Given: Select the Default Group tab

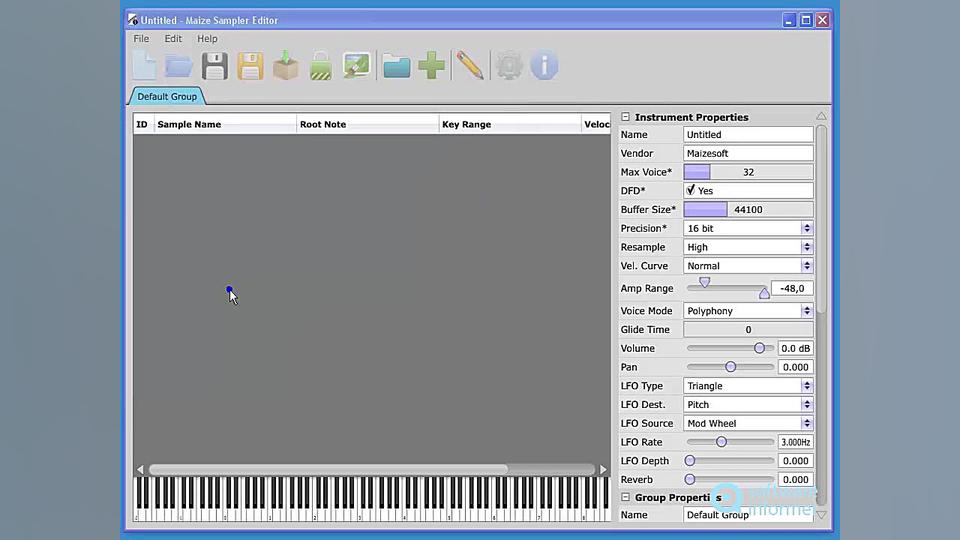Looking at the screenshot, I should (x=167, y=97).
